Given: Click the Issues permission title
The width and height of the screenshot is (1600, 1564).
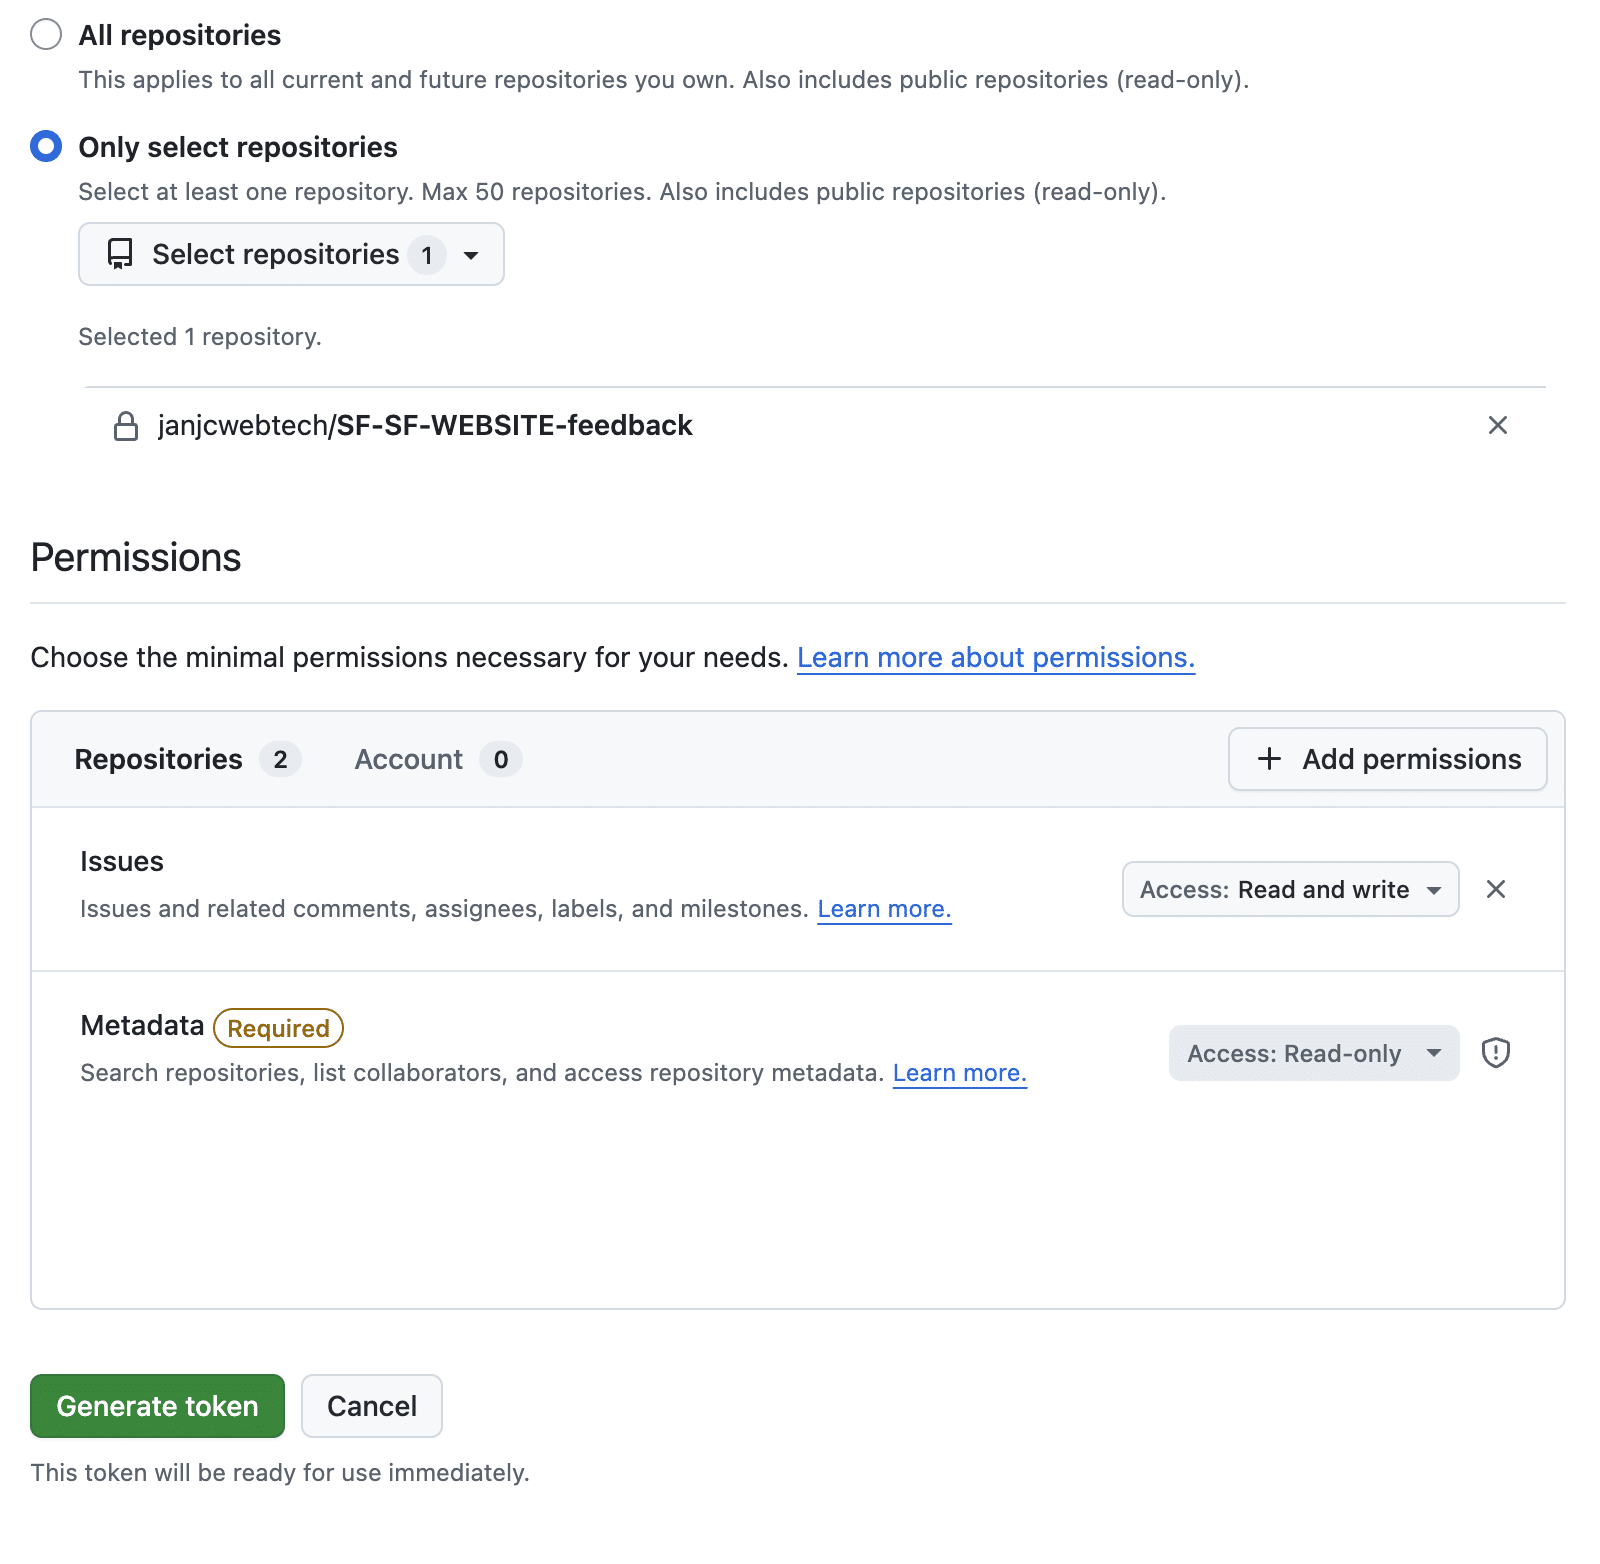Looking at the screenshot, I should pos(122,862).
